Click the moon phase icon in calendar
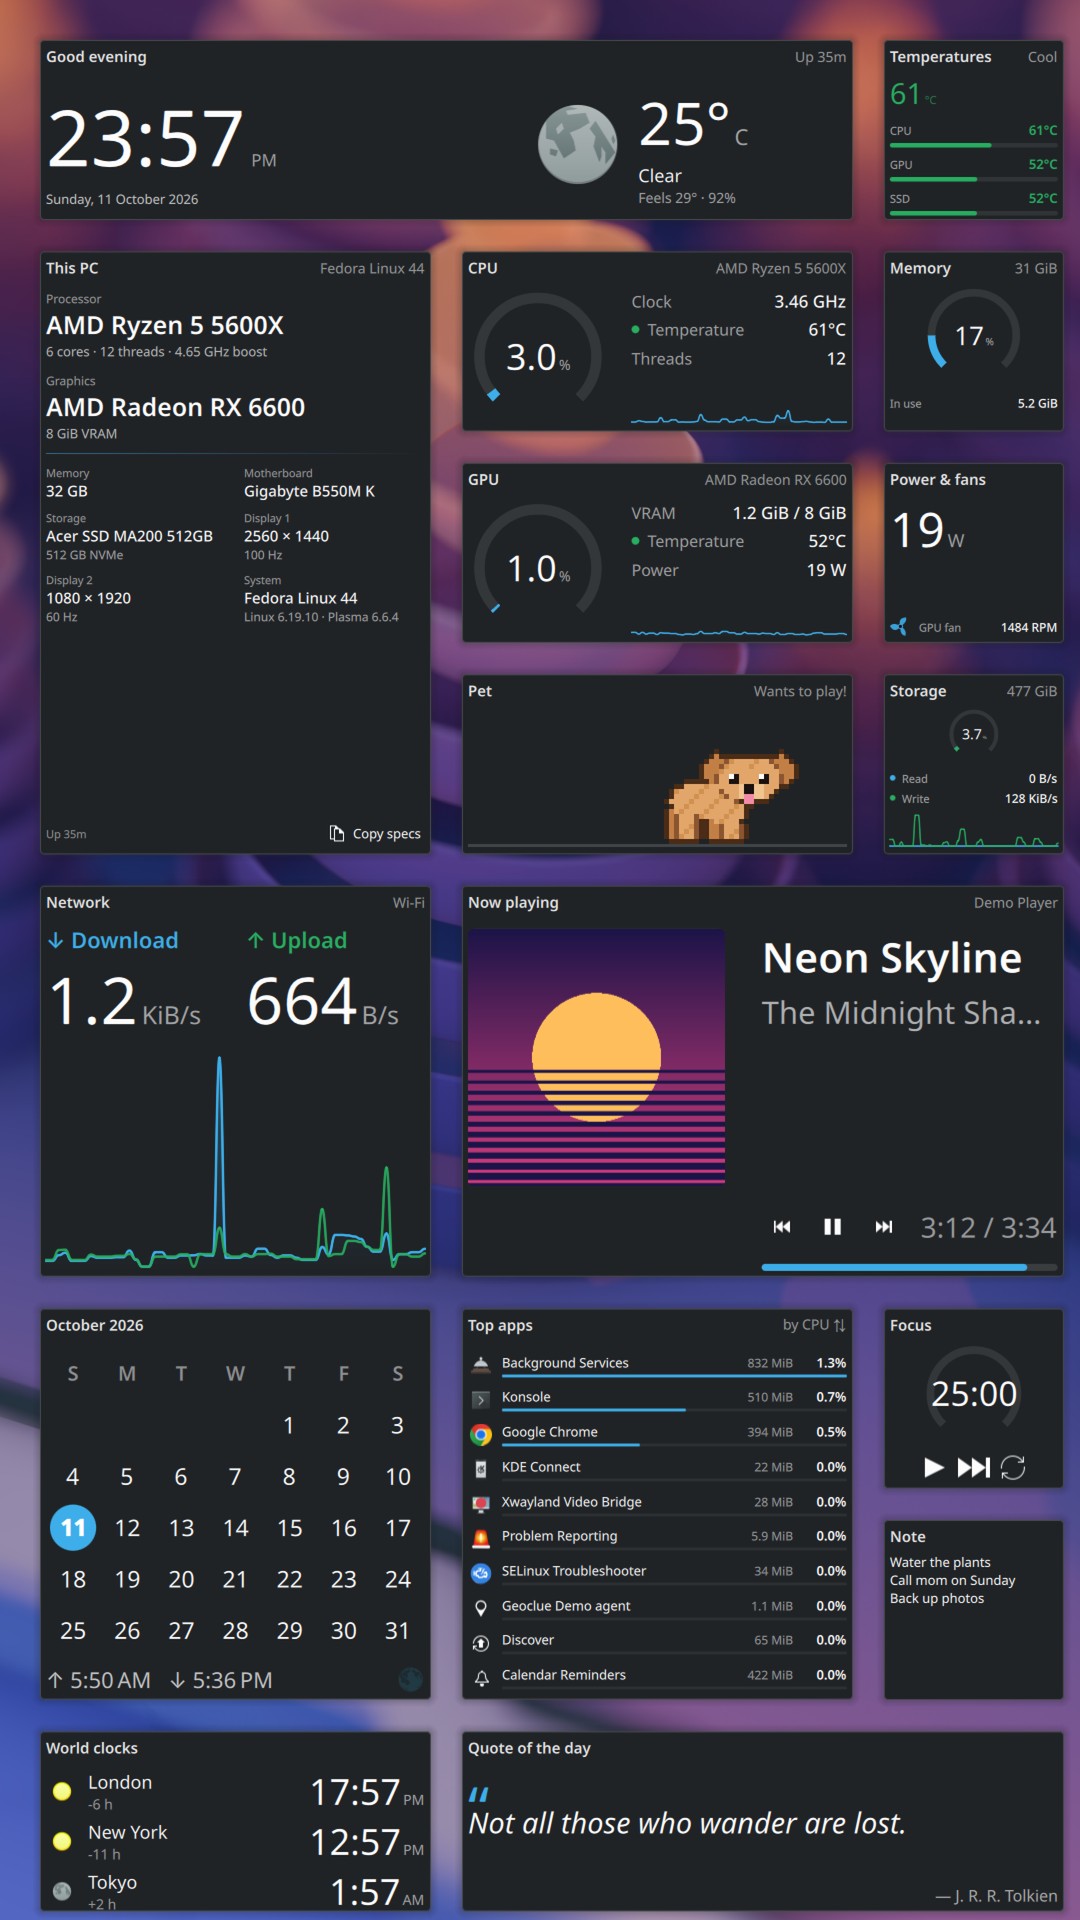Screen dimensions: 1080x1920 point(410,1679)
